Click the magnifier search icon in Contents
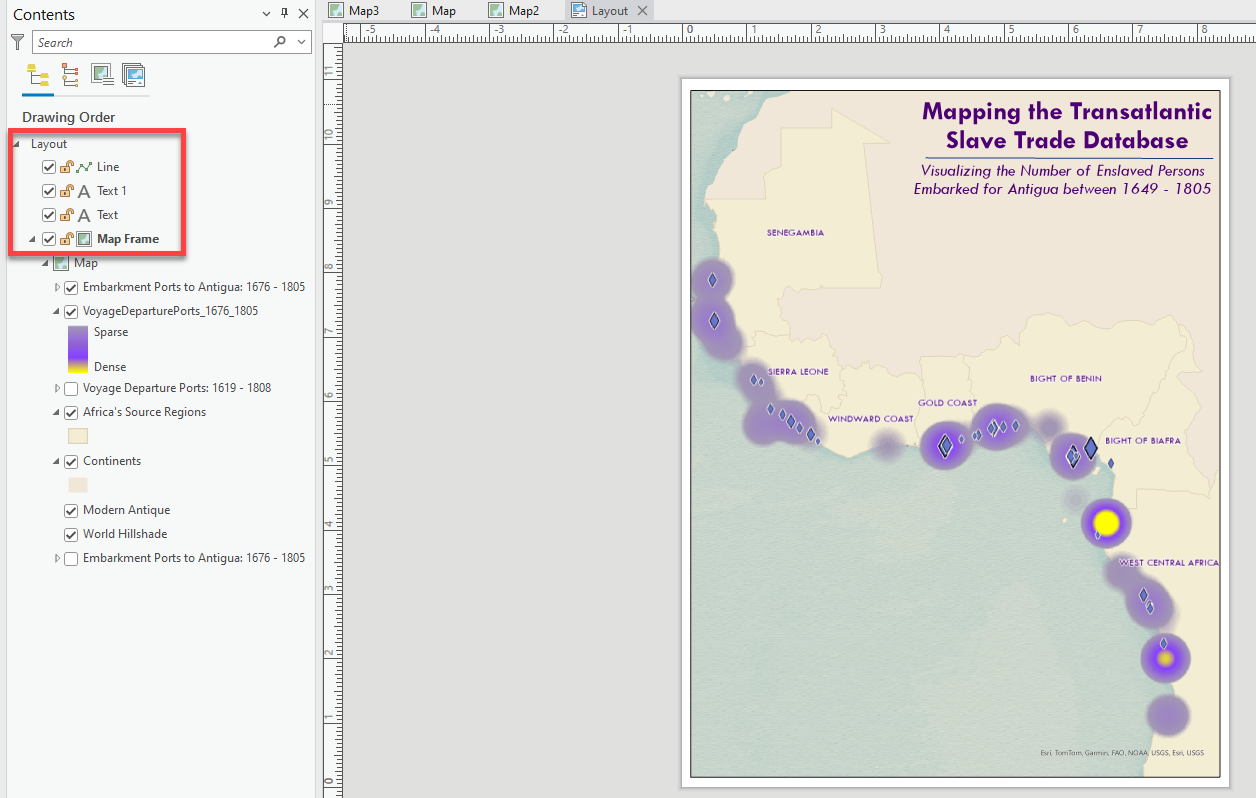 (280, 42)
